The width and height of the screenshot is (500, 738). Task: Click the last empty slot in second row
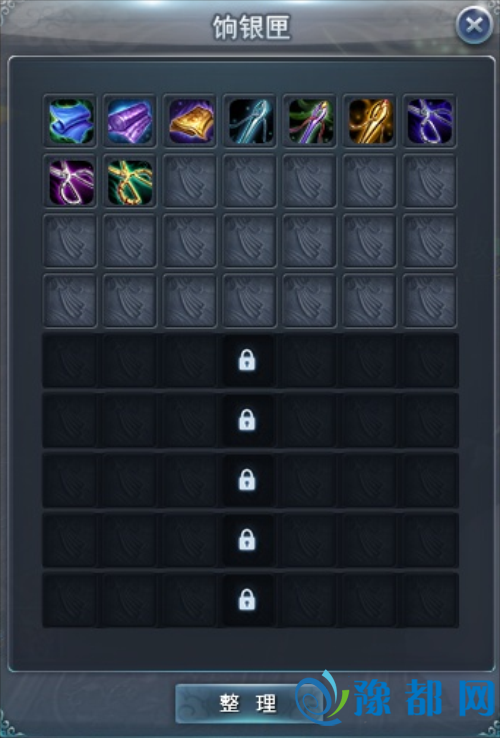coord(430,181)
